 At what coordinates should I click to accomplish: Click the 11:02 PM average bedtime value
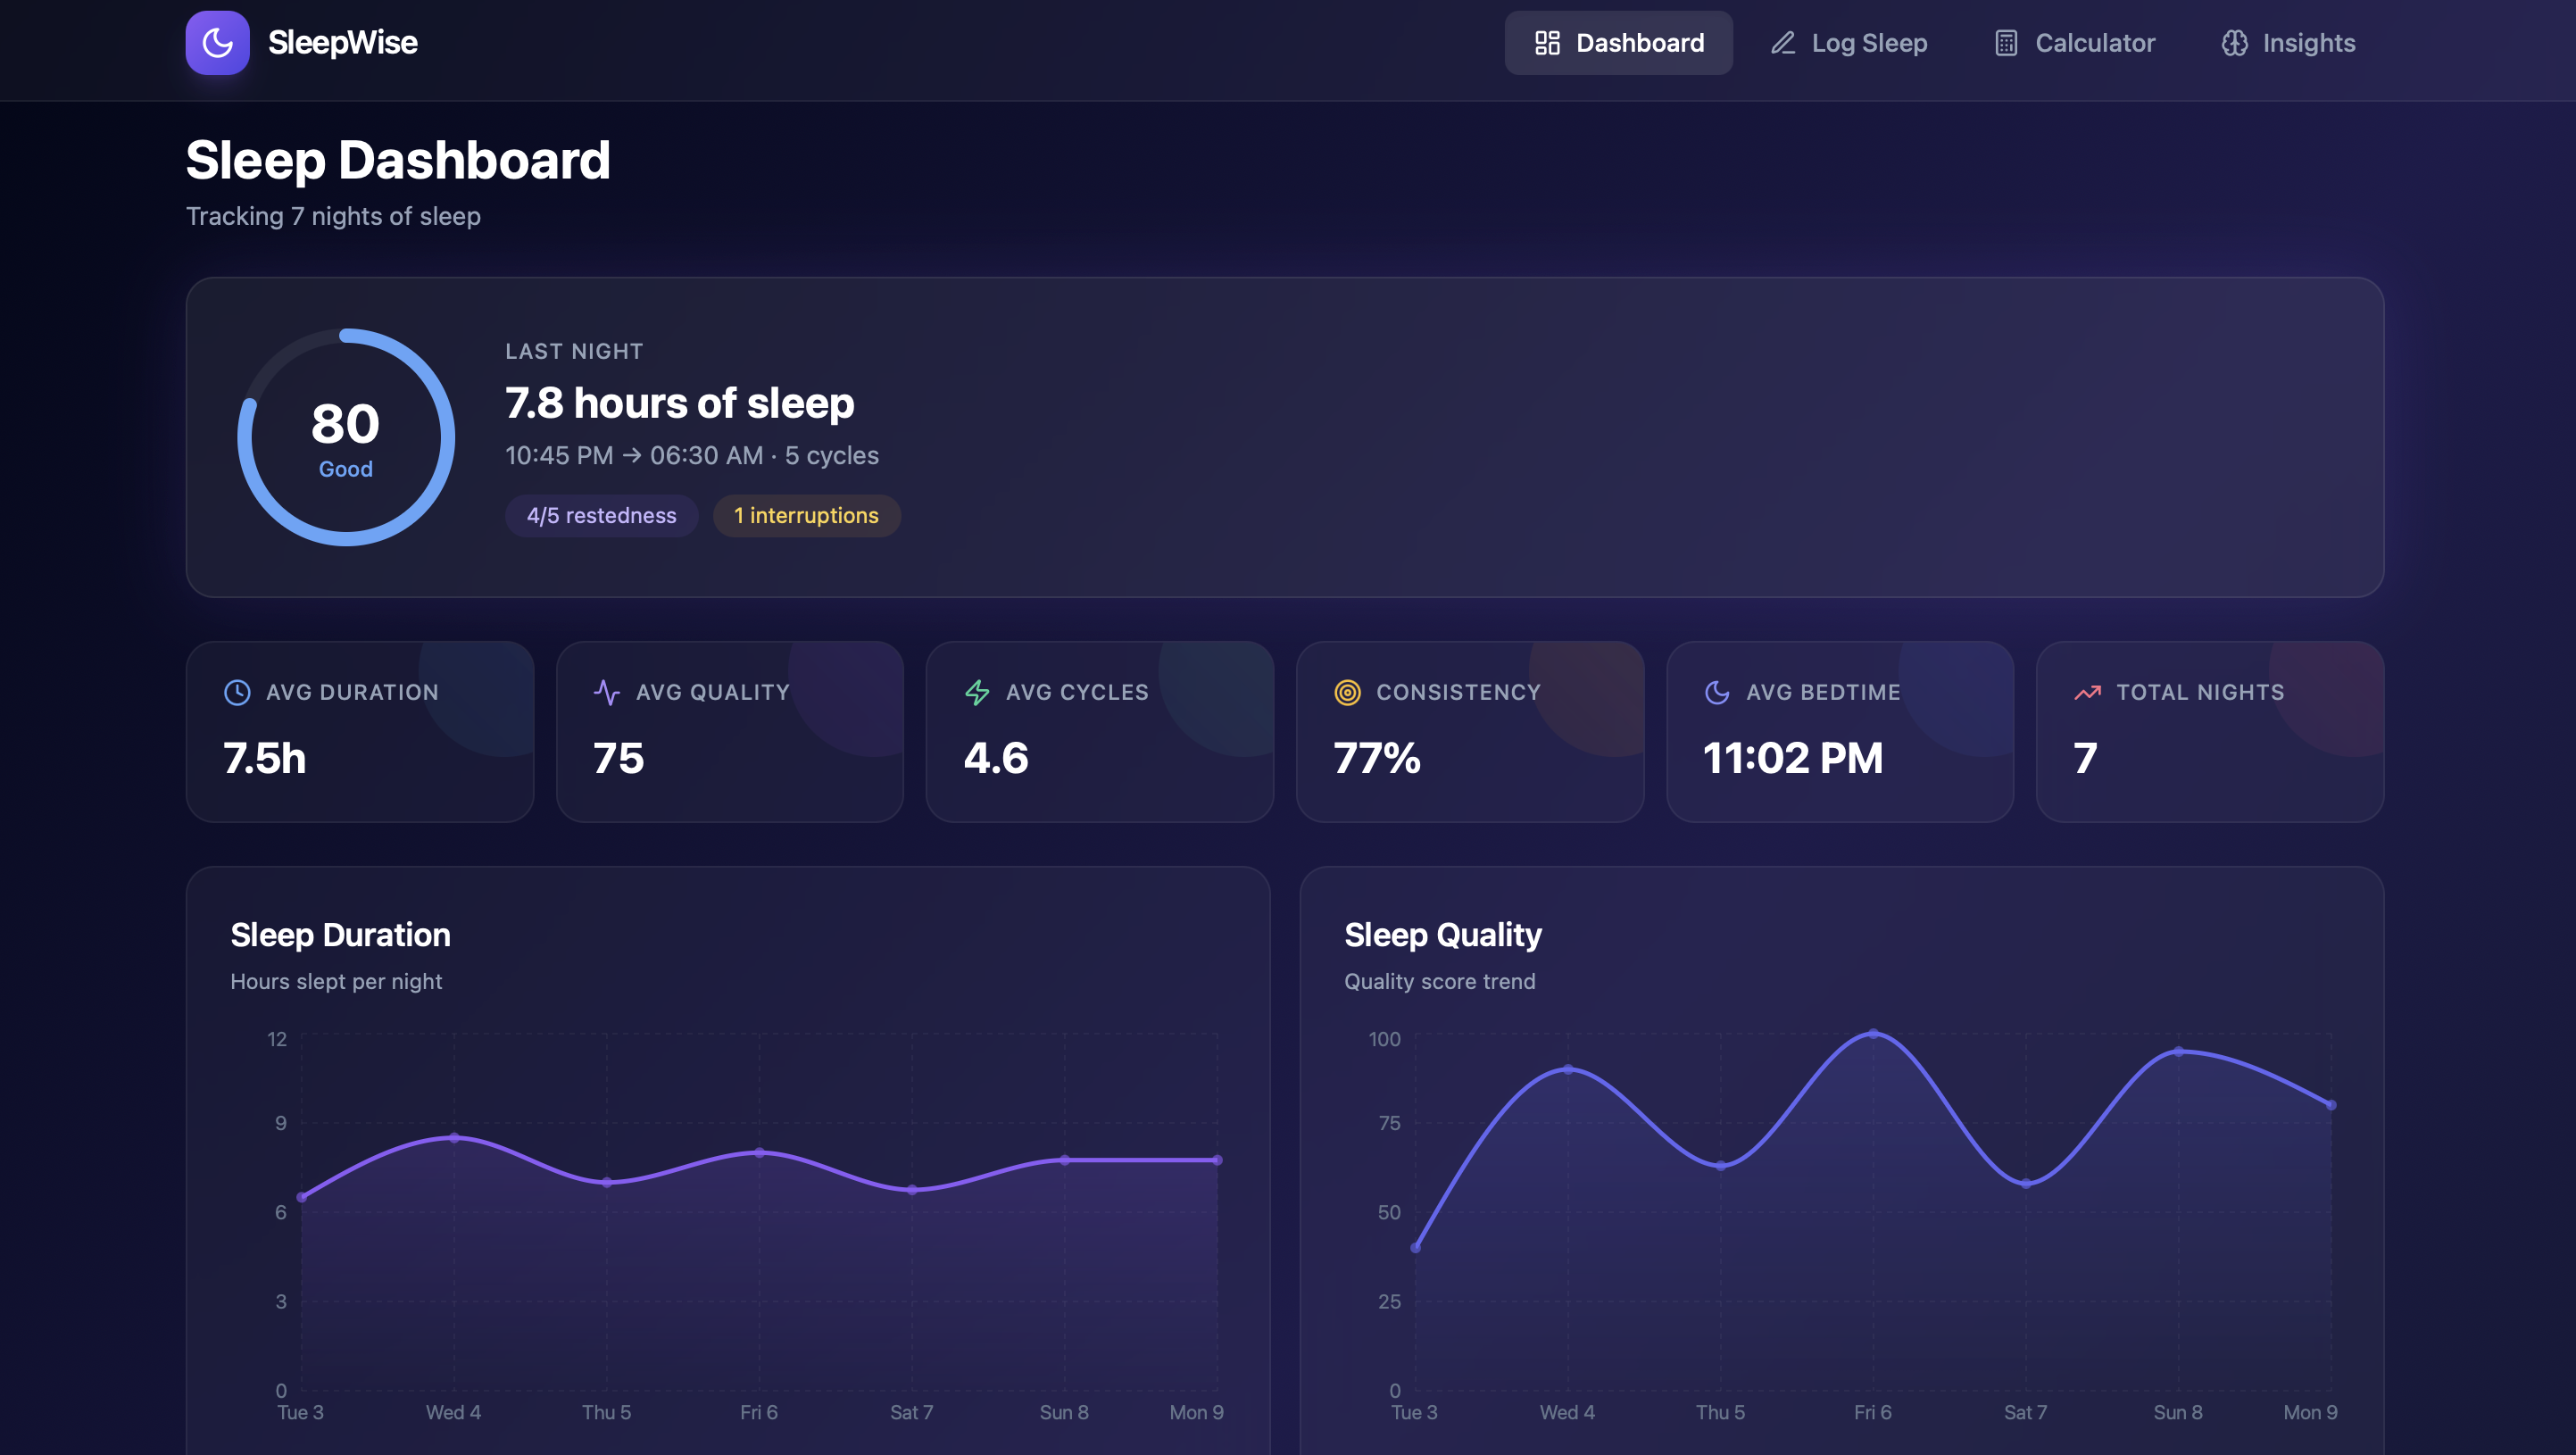click(1793, 758)
